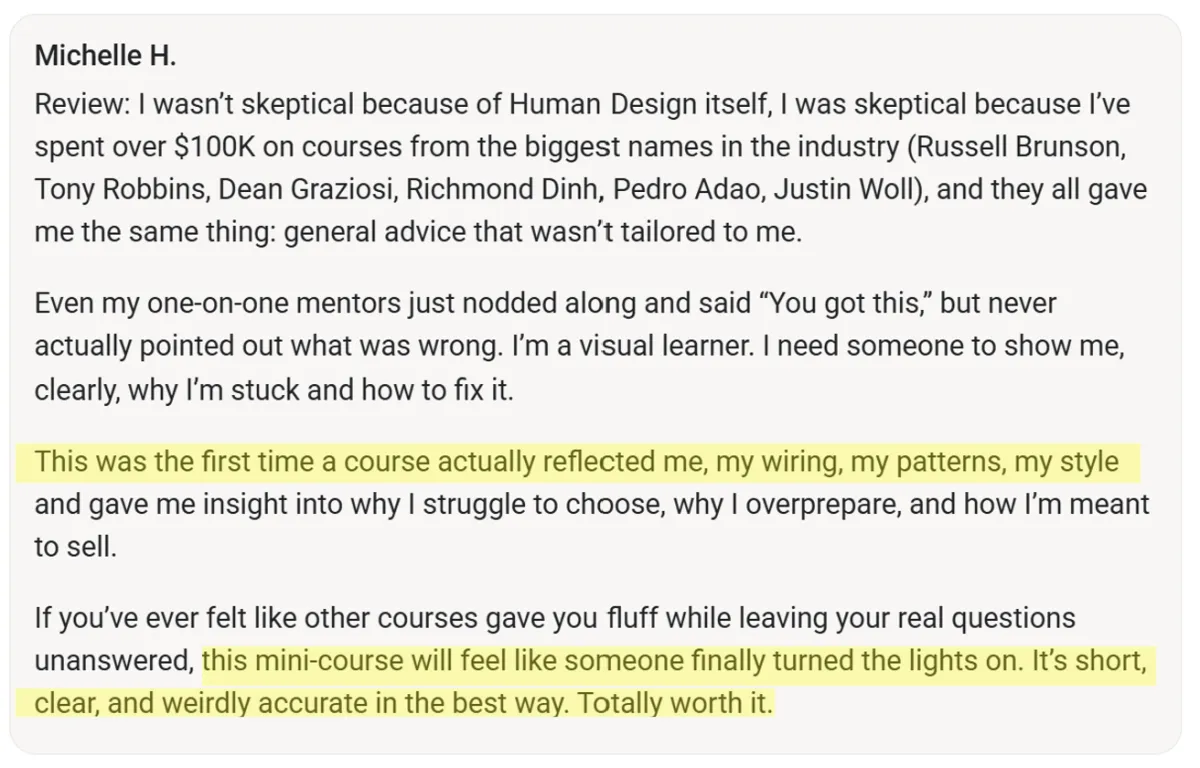Select the word "Review:" at paragraph start
This screenshot has height=768, width=1200.
click(x=82, y=104)
